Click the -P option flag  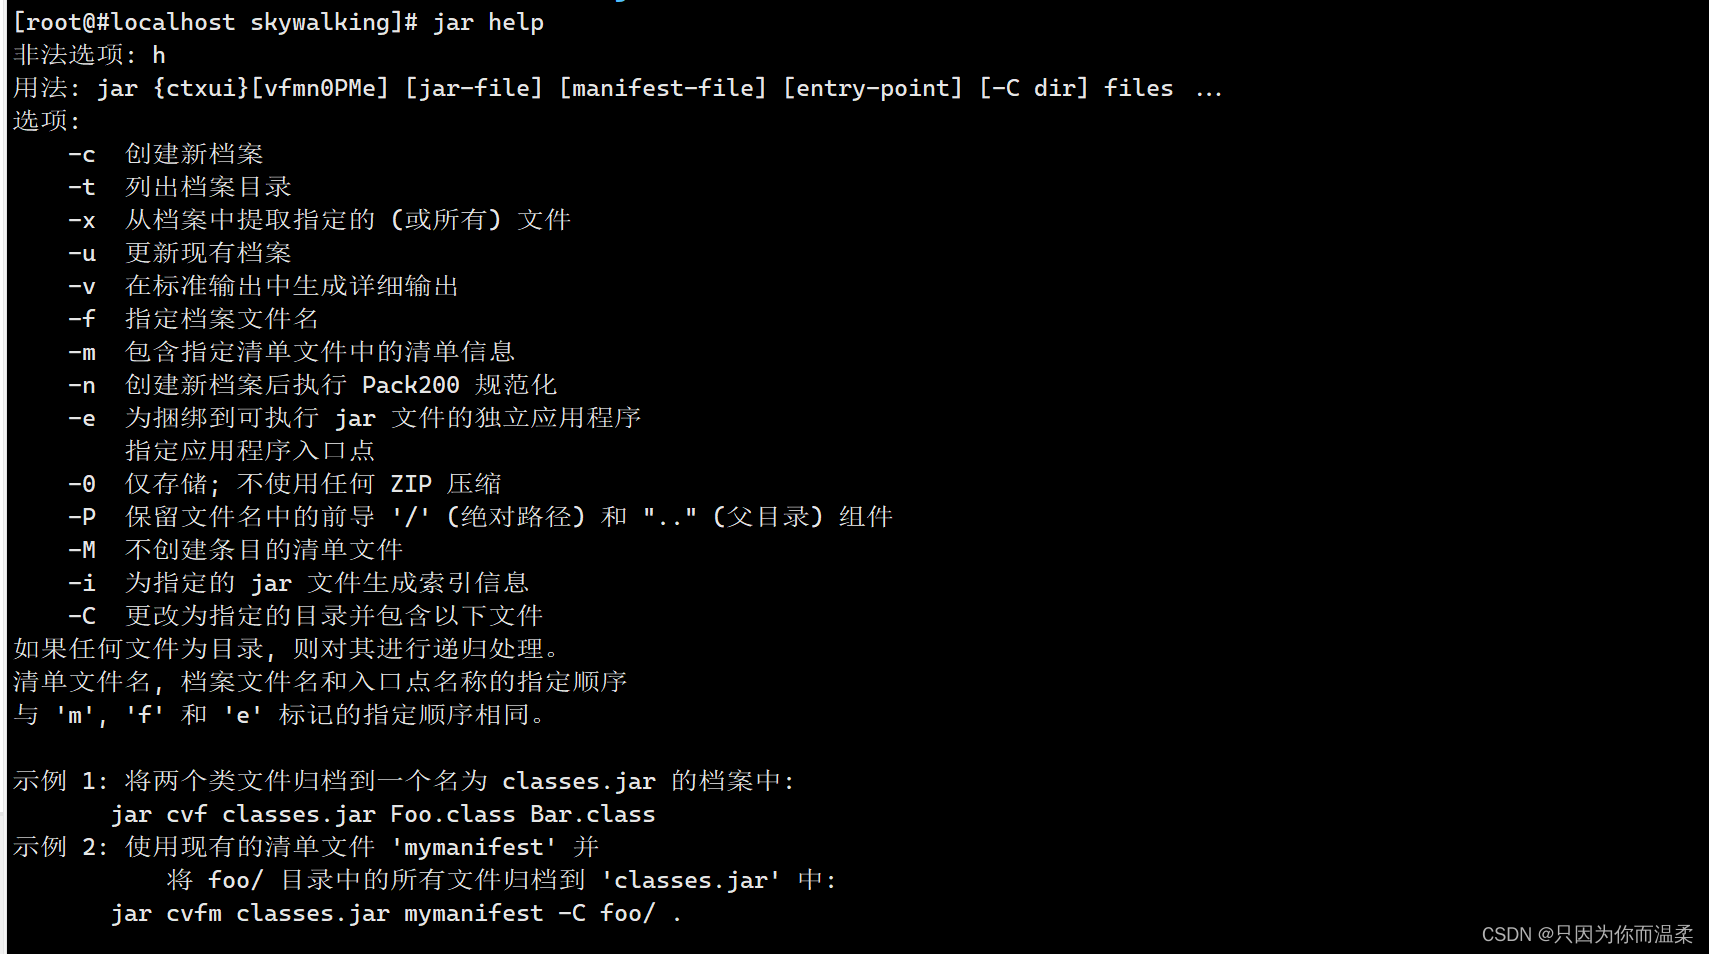[82, 517]
